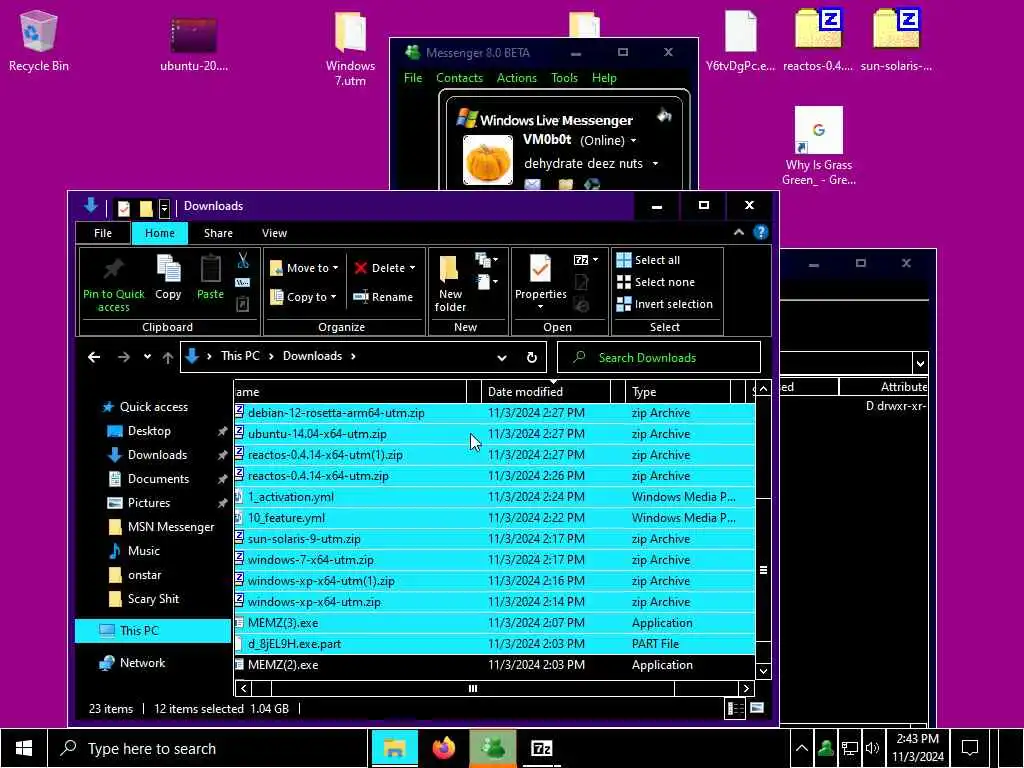
Task: Open Messenger Tools menu
Action: tap(564, 78)
